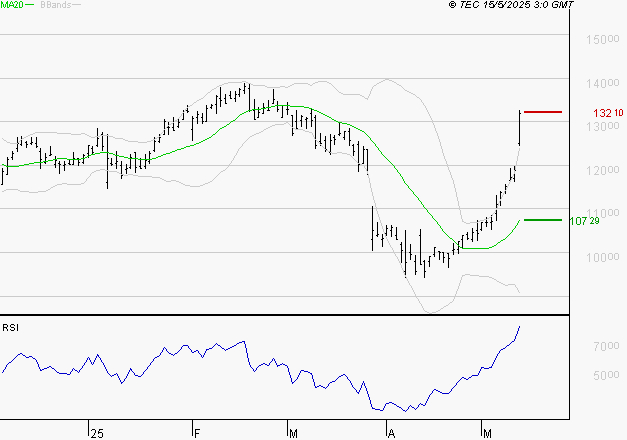This screenshot has width=627, height=440.
Task: Click the F month label on time axis
Action: pyautogui.click(x=196, y=434)
